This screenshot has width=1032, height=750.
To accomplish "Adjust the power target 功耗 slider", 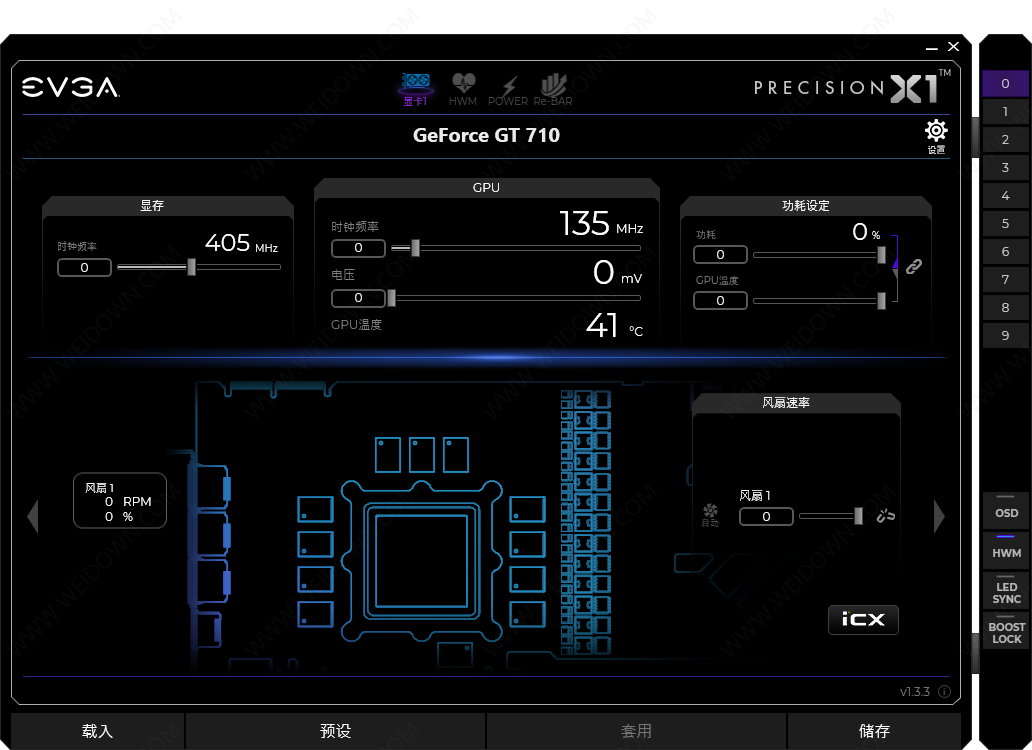I will (x=819, y=255).
